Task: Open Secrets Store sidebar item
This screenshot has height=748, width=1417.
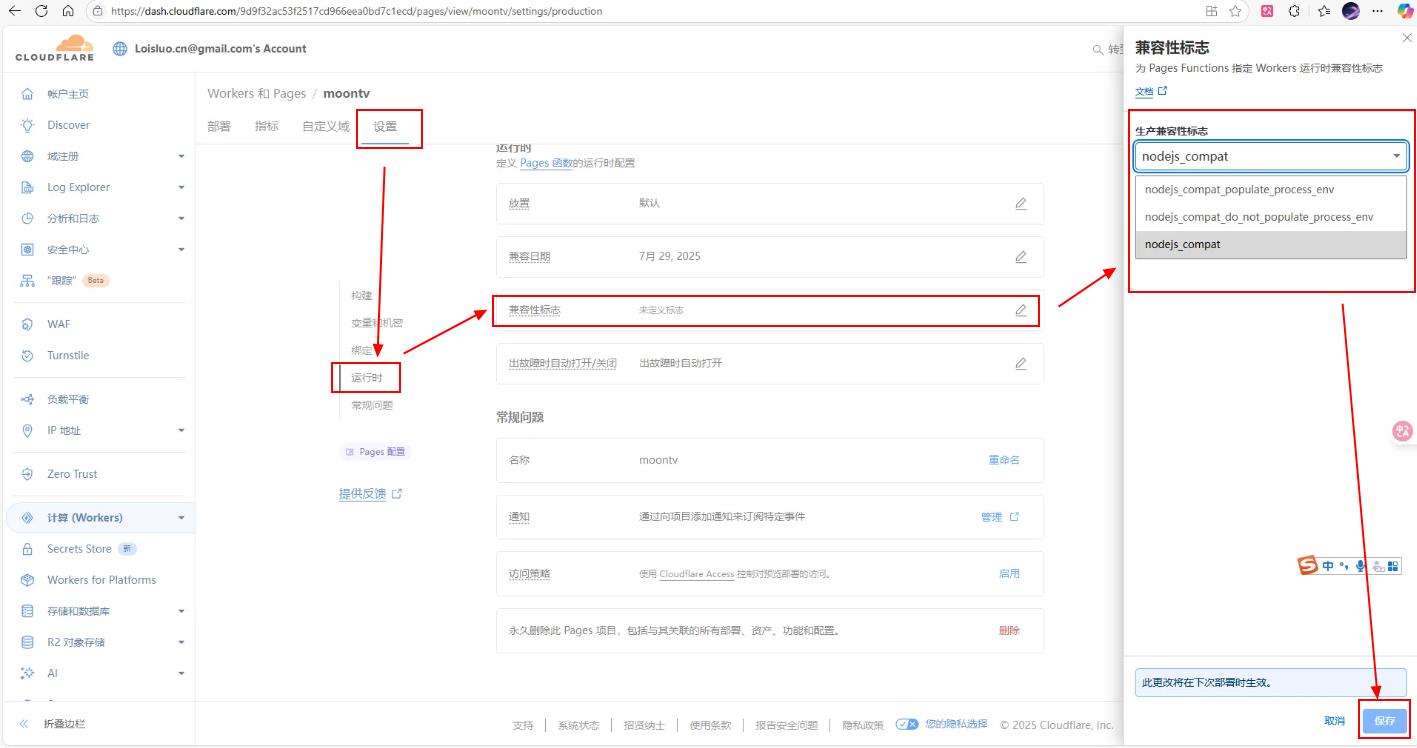Action: coord(79,549)
